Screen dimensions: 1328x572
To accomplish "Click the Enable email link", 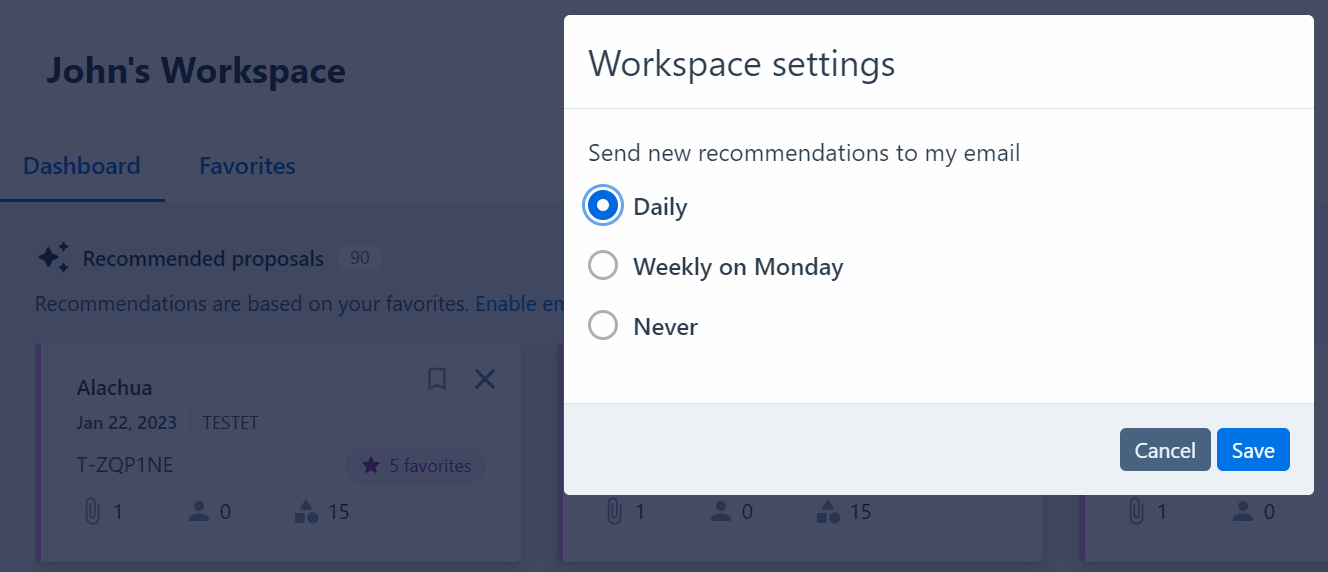I will coord(521,304).
